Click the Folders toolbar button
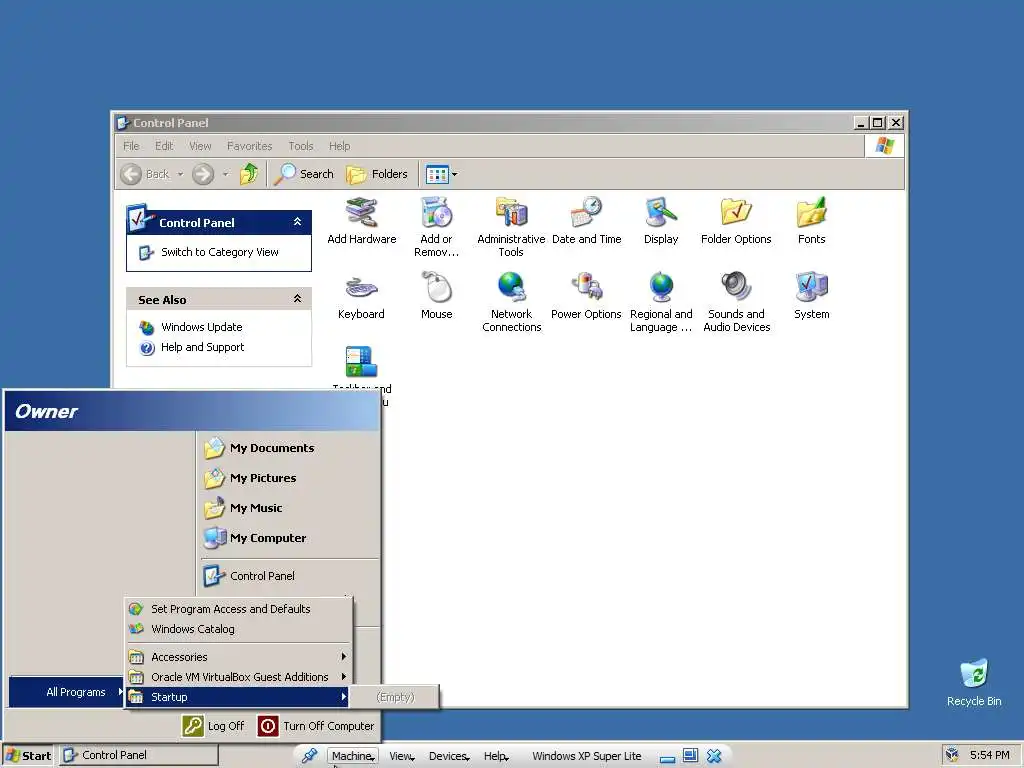Image resolution: width=1024 pixels, height=768 pixels. 377,174
